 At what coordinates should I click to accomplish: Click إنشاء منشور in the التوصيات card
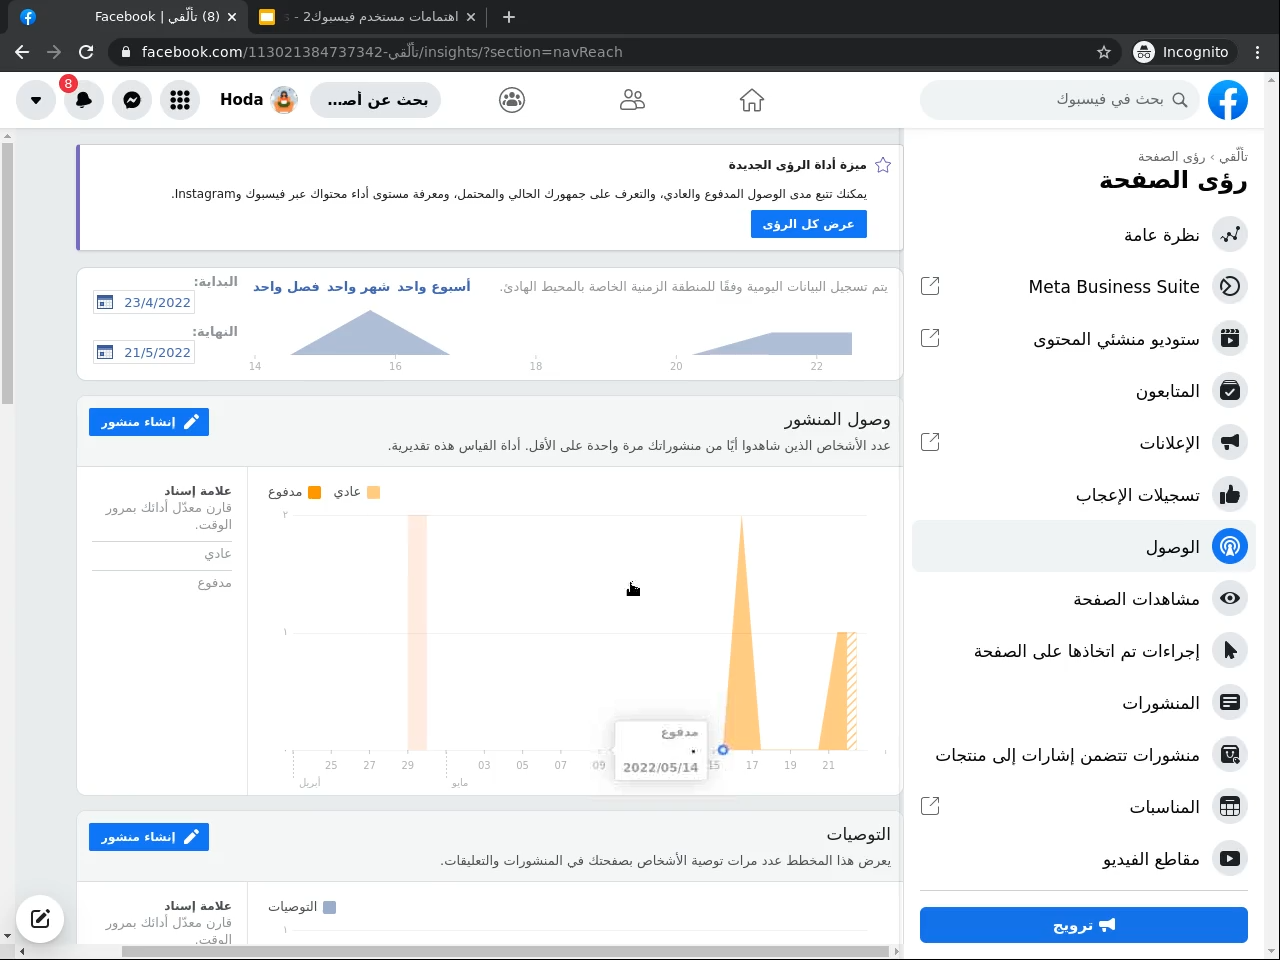[x=149, y=837]
